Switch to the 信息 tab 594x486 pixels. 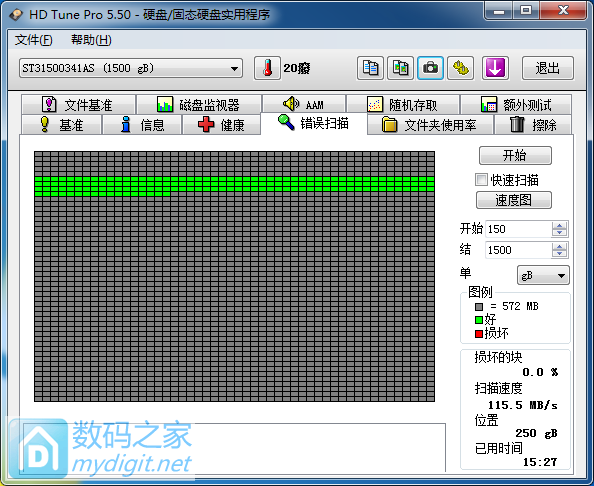click(142, 125)
